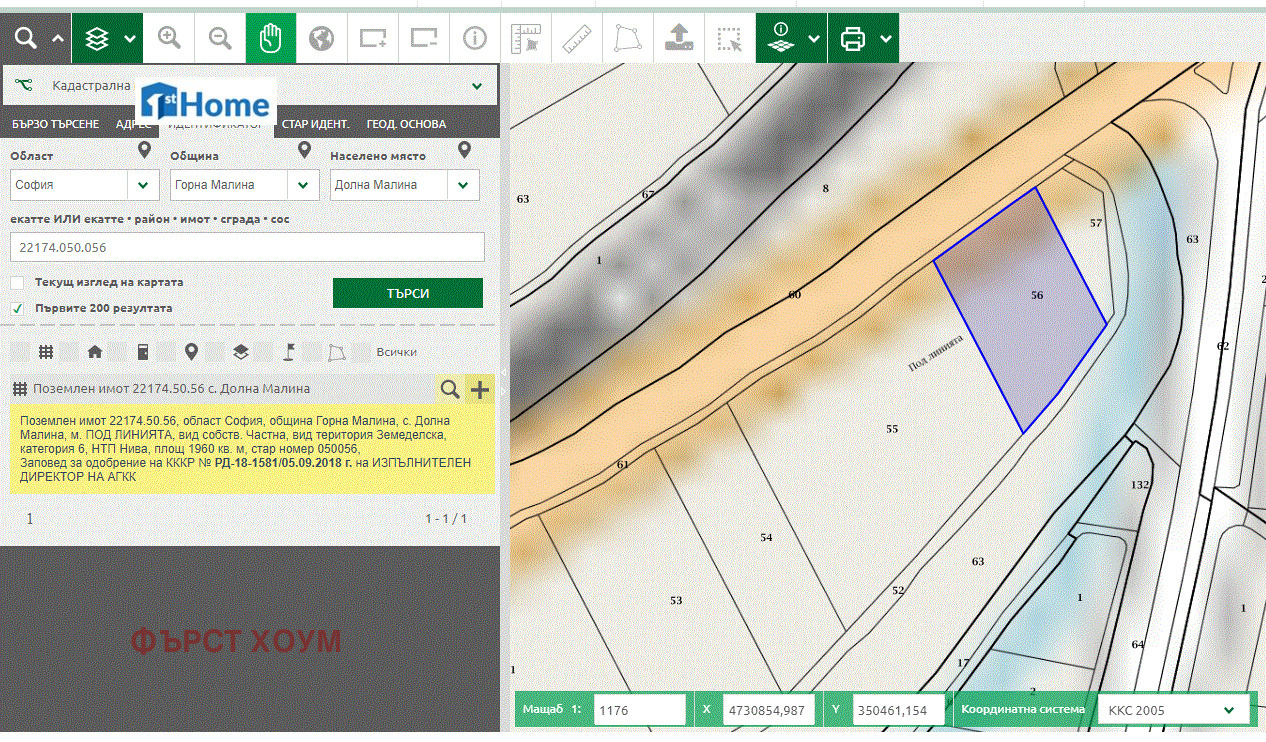Viewport: 1266px width, 742px height.
Task: Select the polygon area measure tool
Action: 628,39
